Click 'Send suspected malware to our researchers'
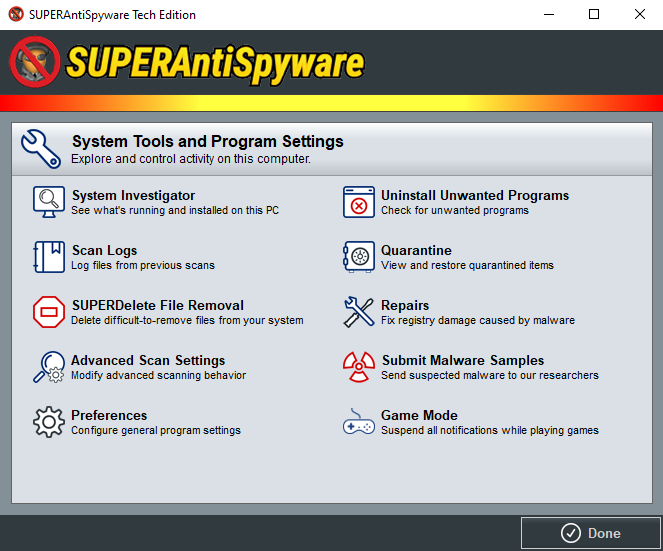 click(x=490, y=375)
